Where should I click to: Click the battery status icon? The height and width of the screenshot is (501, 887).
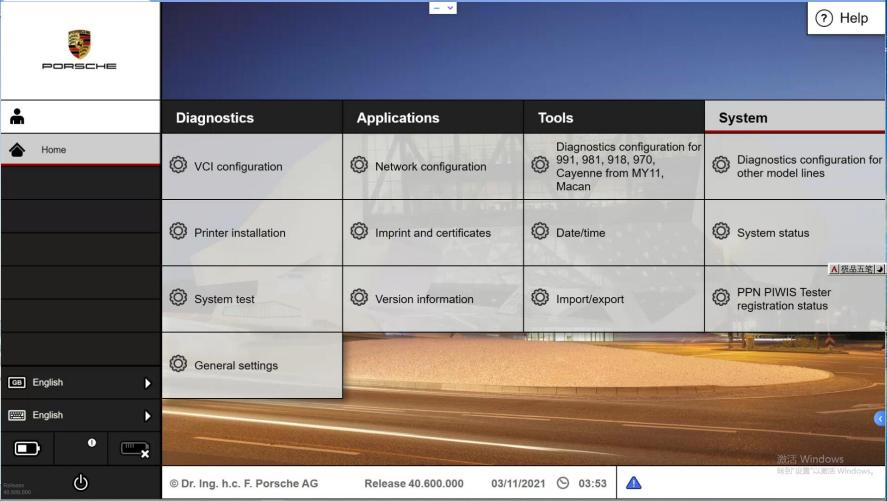pos(27,449)
